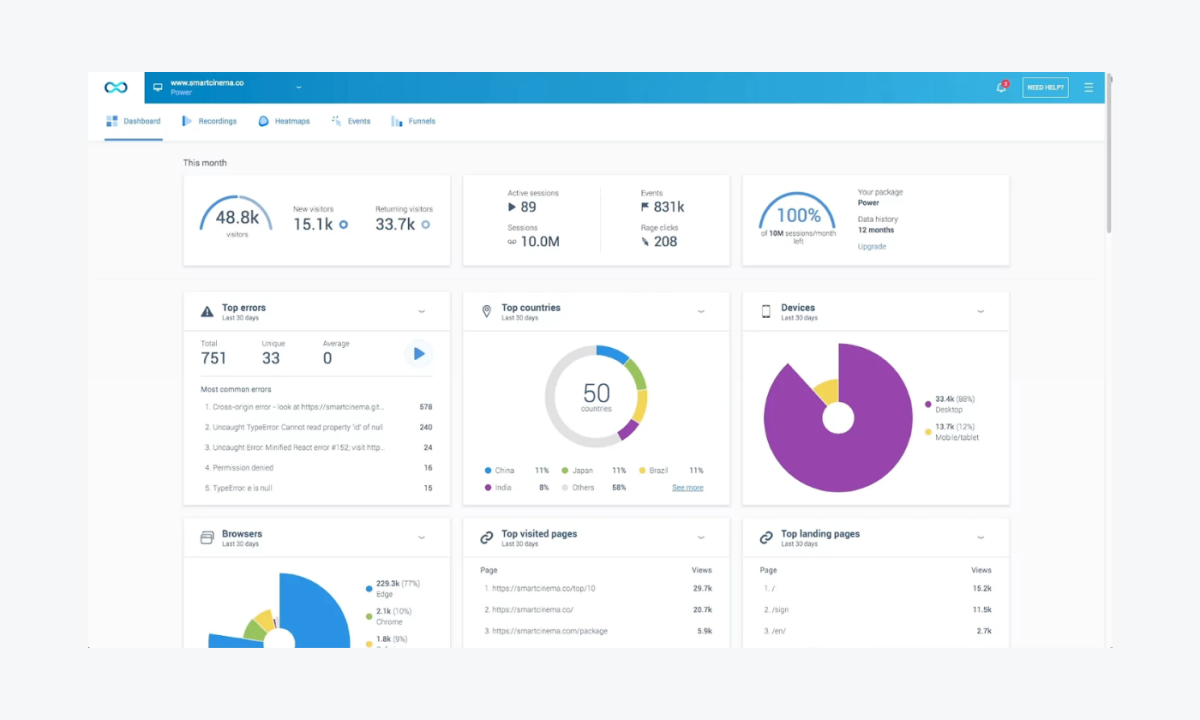This screenshot has height=720, width=1200.
Task: Click the infinity logo
Action: pos(114,87)
